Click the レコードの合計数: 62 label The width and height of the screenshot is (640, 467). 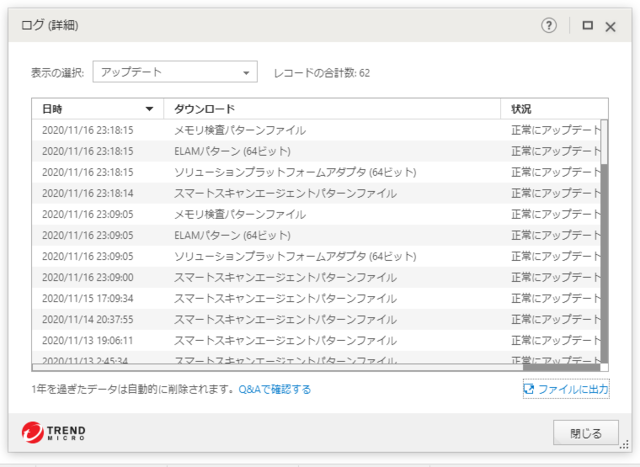pyautogui.click(x=322, y=73)
